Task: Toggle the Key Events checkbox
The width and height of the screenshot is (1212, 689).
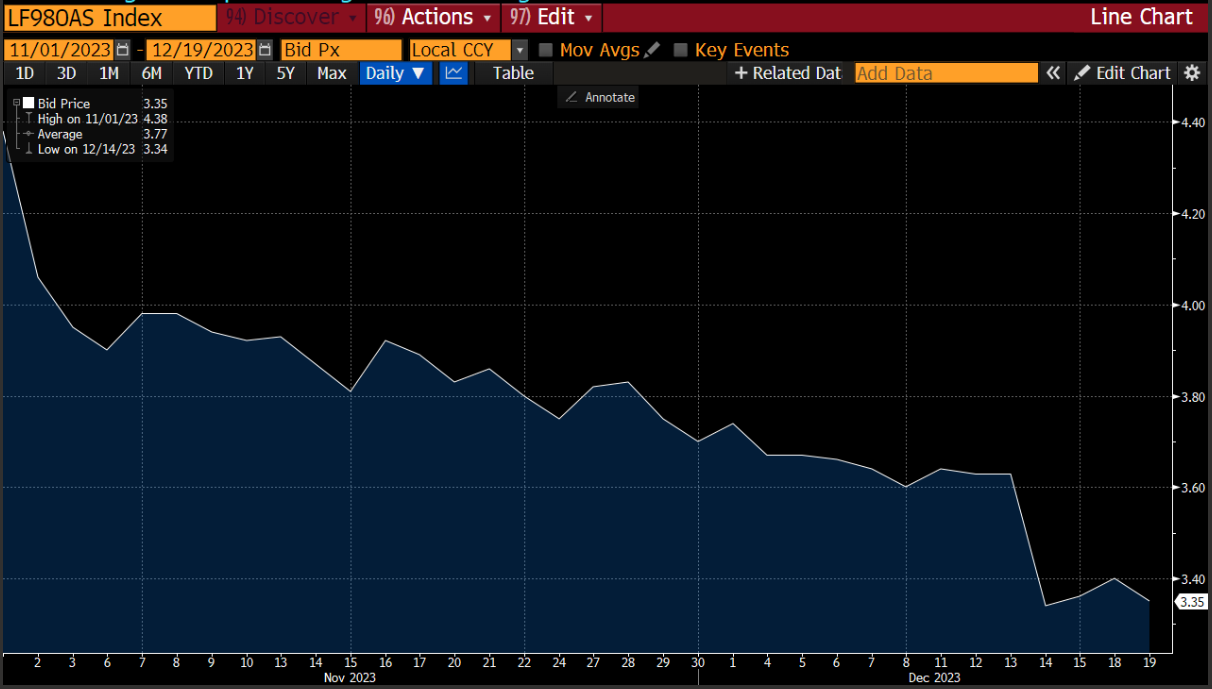Action: tap(681, 50)
